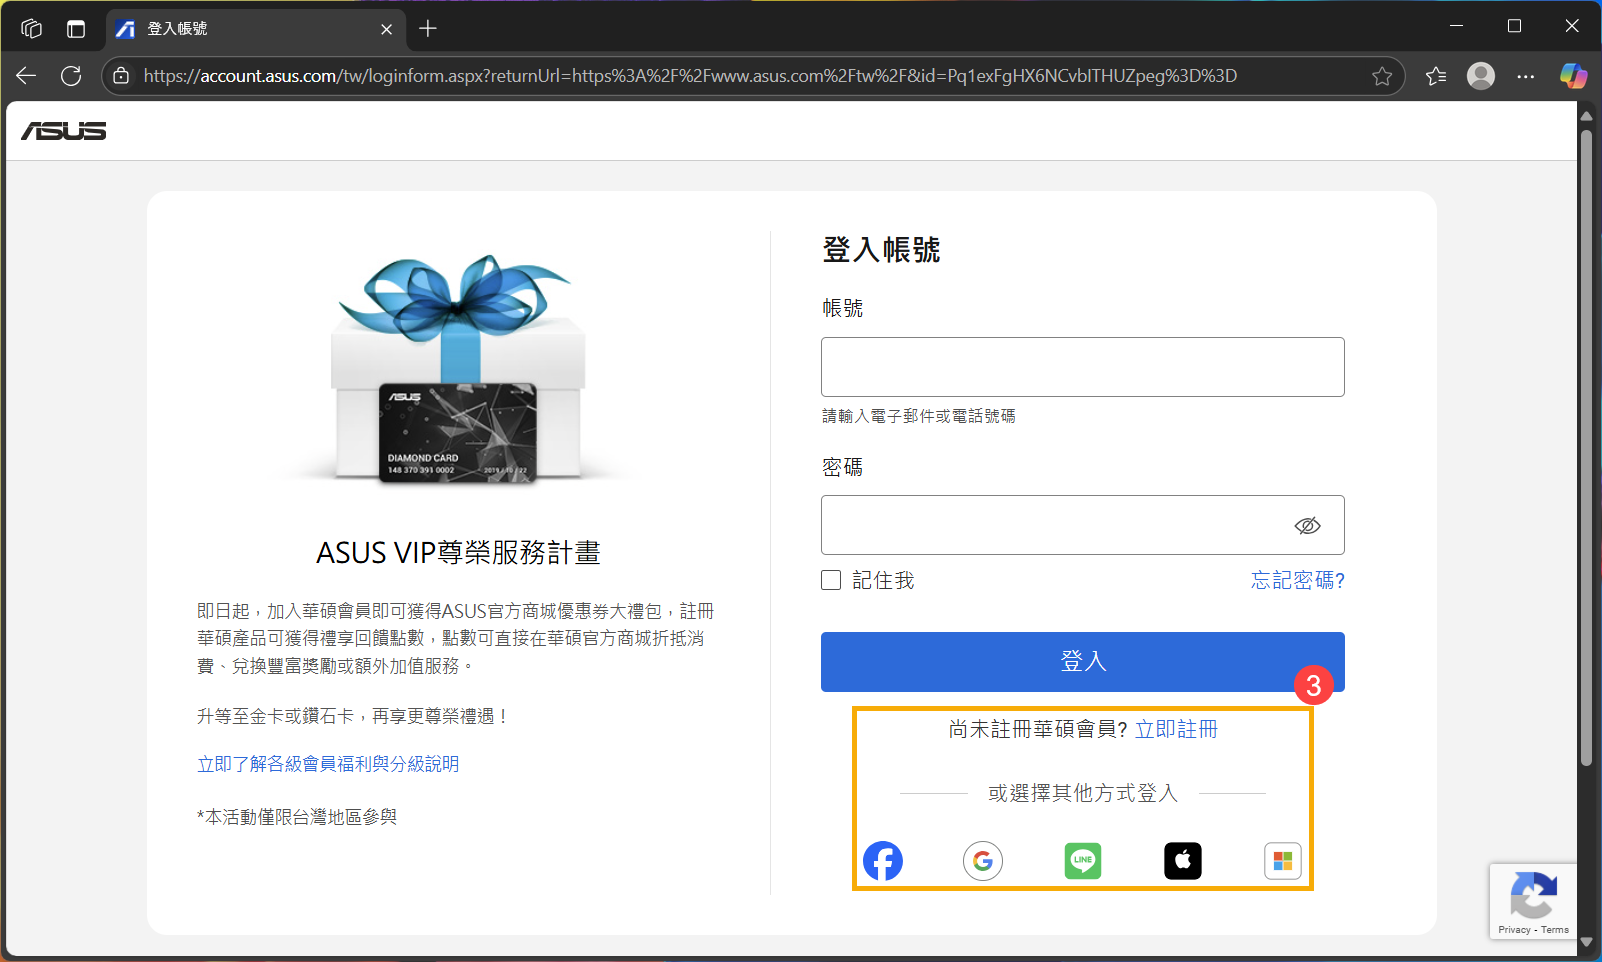Click the 升等至金卡或鑽石卡 sentence

353,716
